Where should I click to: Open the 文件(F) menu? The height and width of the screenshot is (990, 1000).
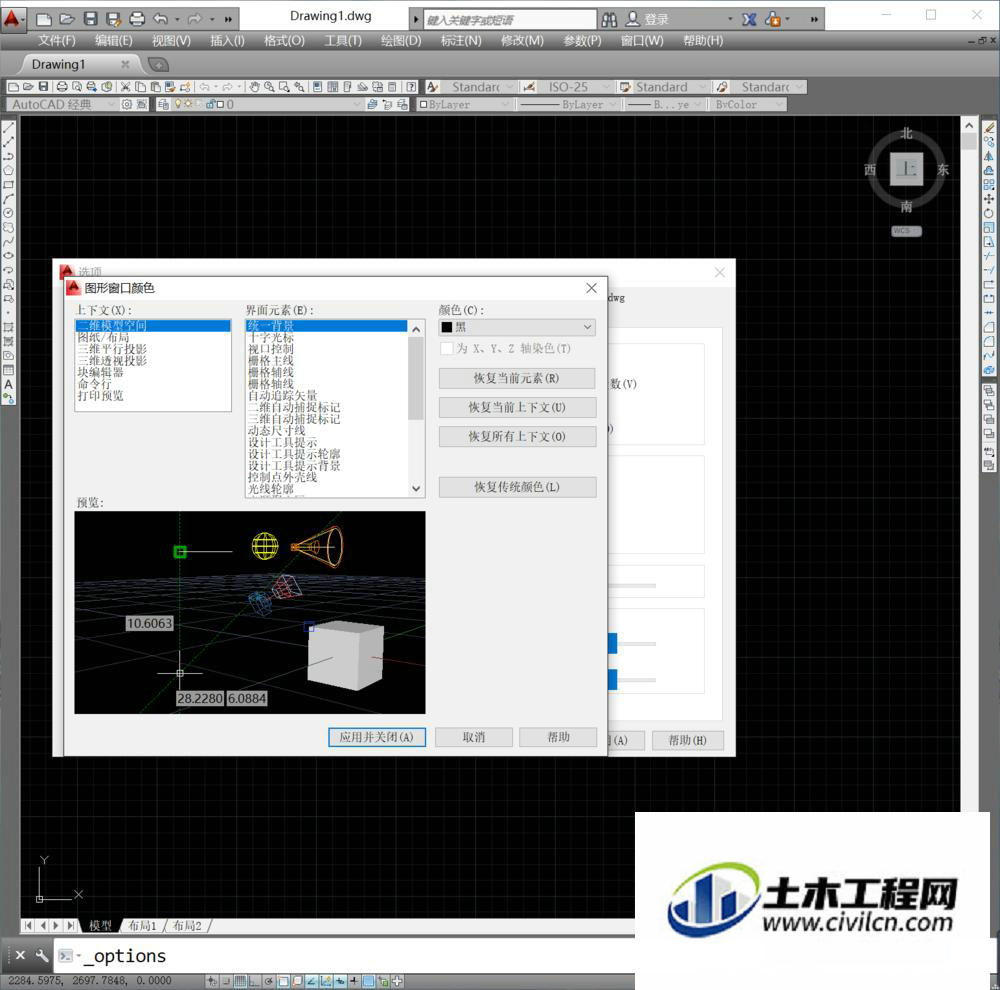[56, 41]
